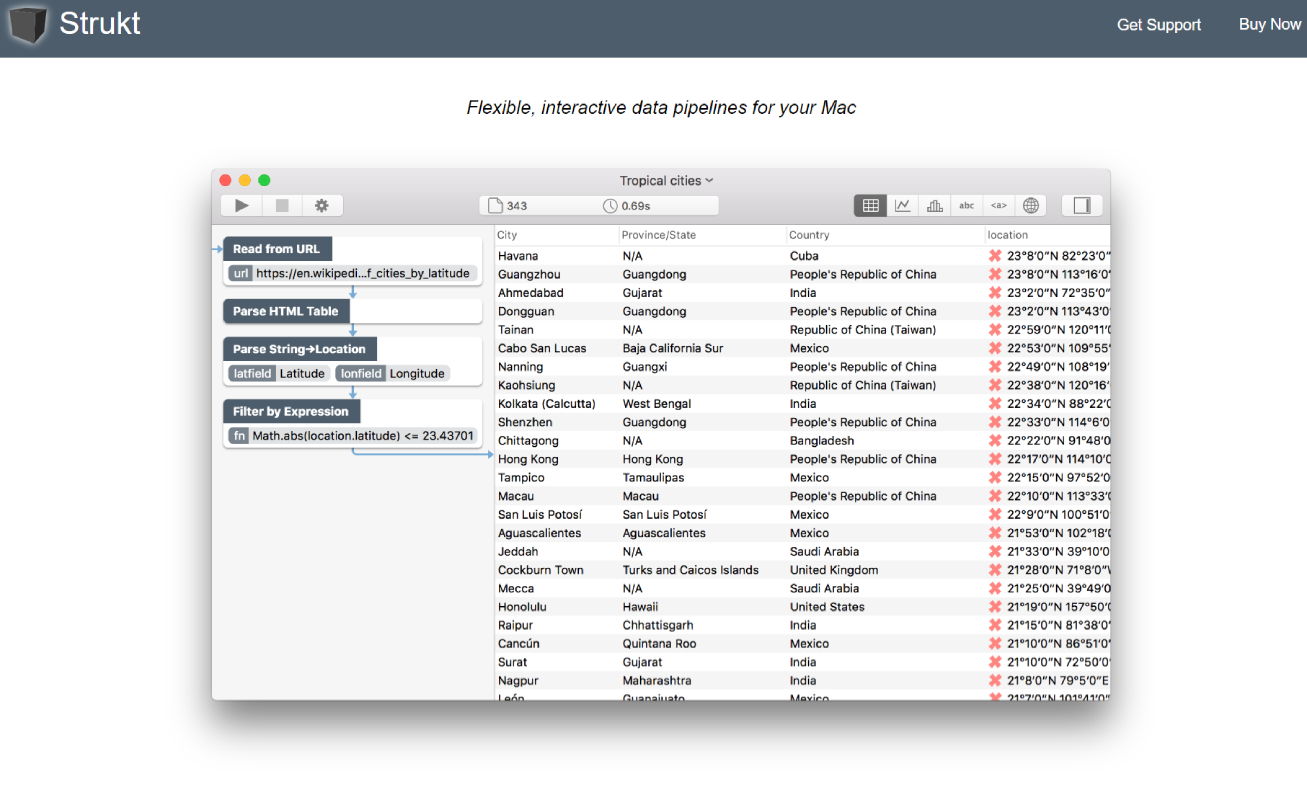This screenshot has height=800, width=1307.
Task: Select the Havana city cell
Action: [x=518, y=256]
